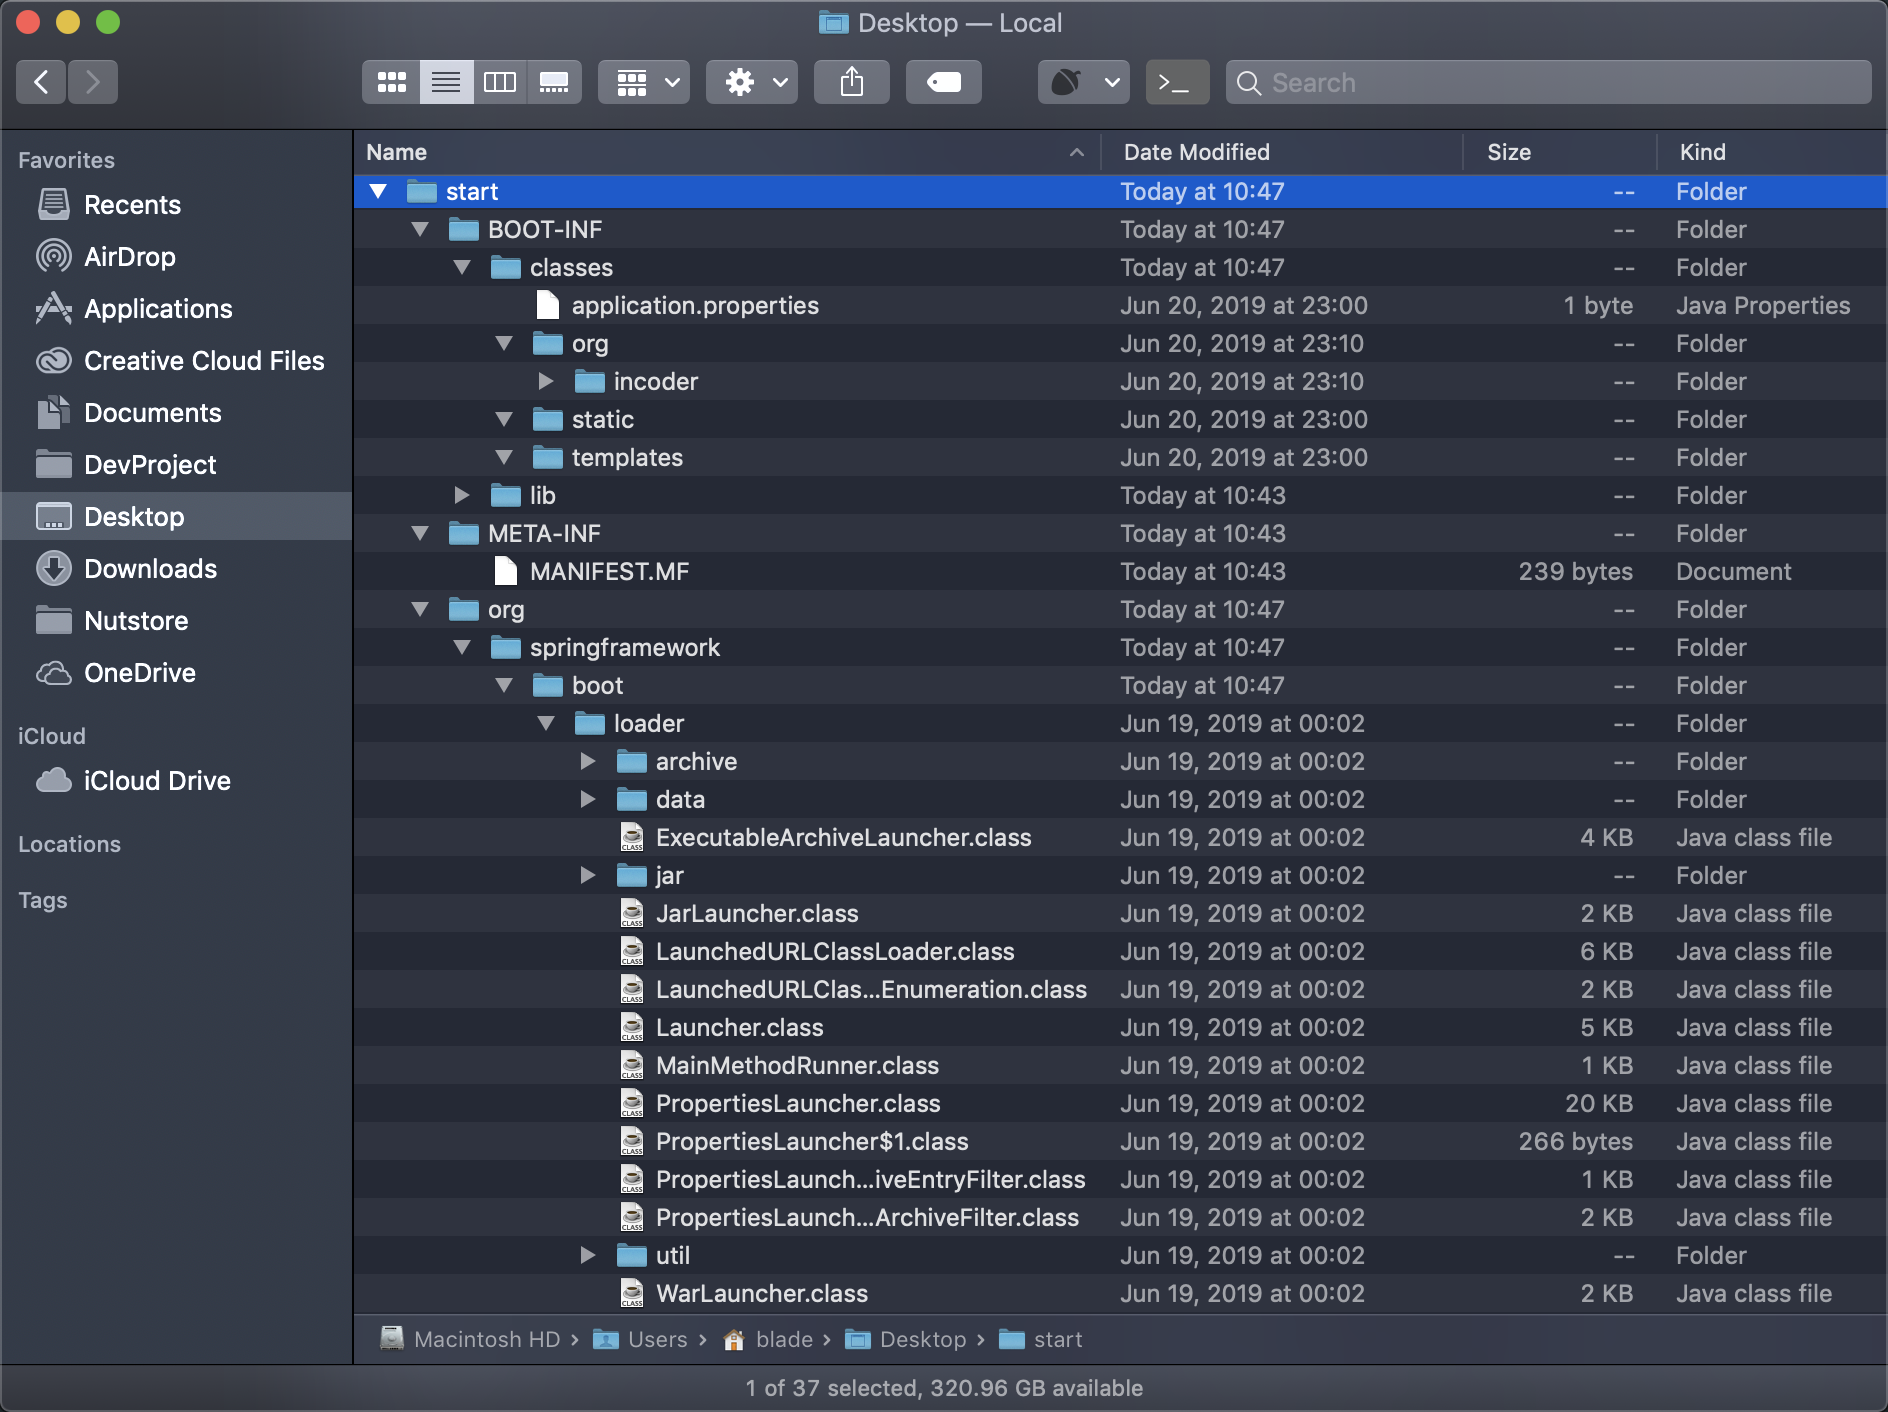Click Desktop in the path bar
Image resolution: width=1888 pixels, height=1412 pixels.
(906, 1339)
